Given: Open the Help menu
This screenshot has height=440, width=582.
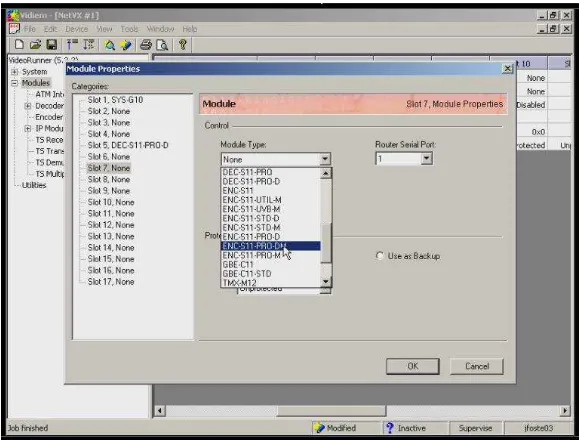Looking at the screenshot, I should click(189, 29).
